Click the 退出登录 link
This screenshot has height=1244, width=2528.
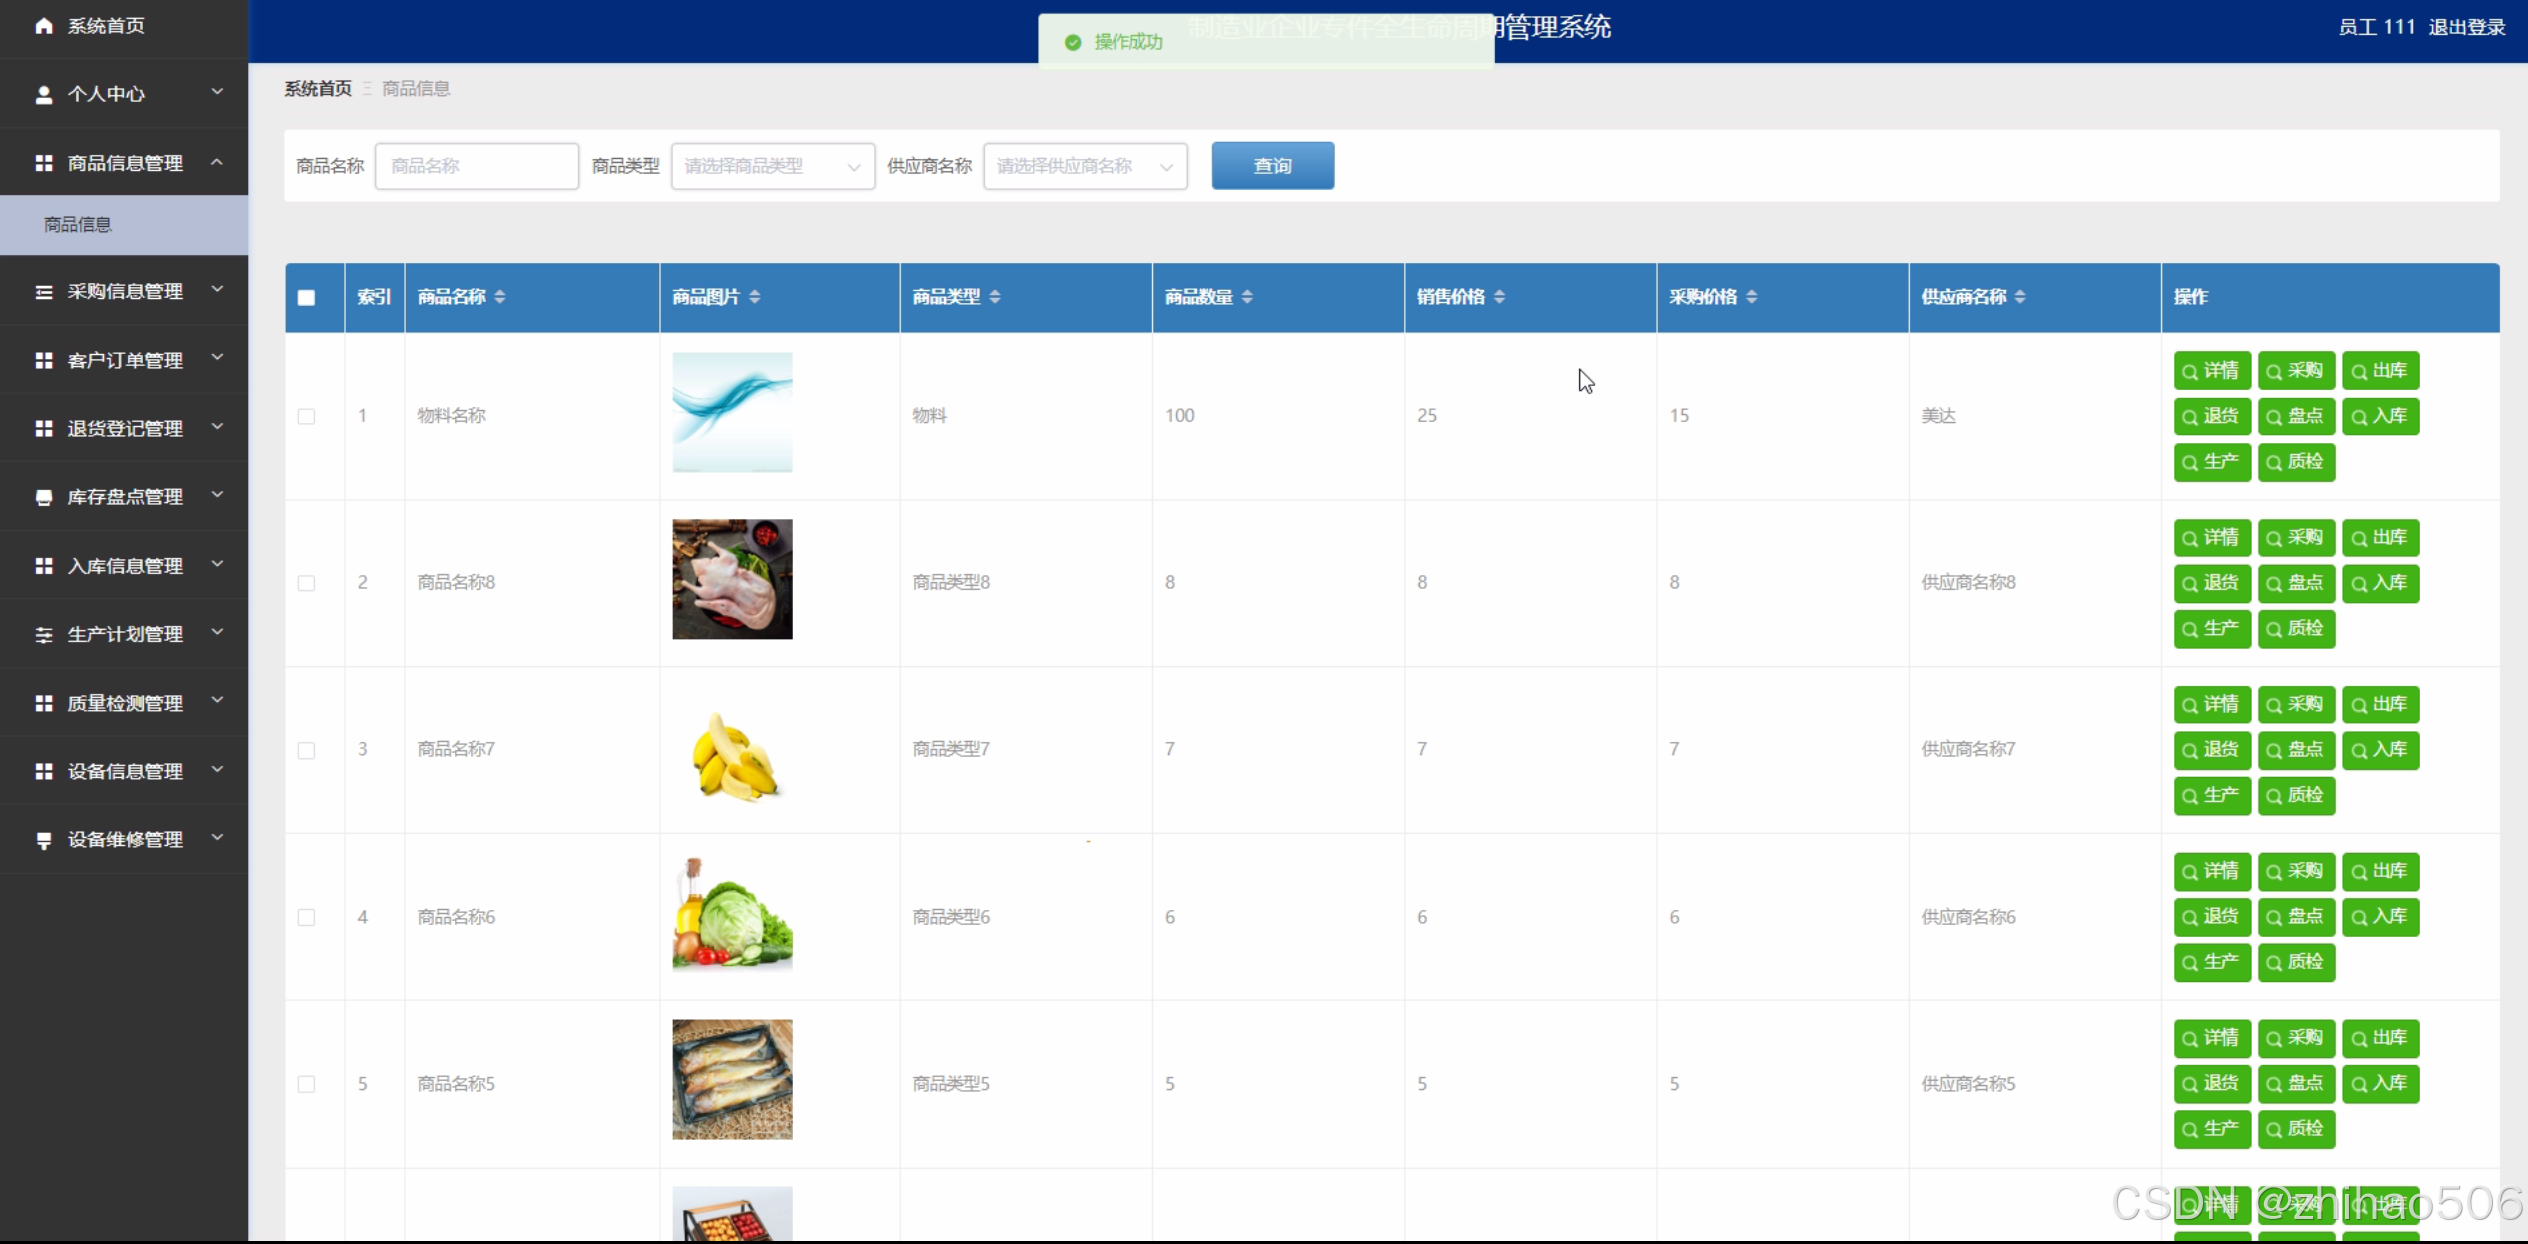(2466, 27)
